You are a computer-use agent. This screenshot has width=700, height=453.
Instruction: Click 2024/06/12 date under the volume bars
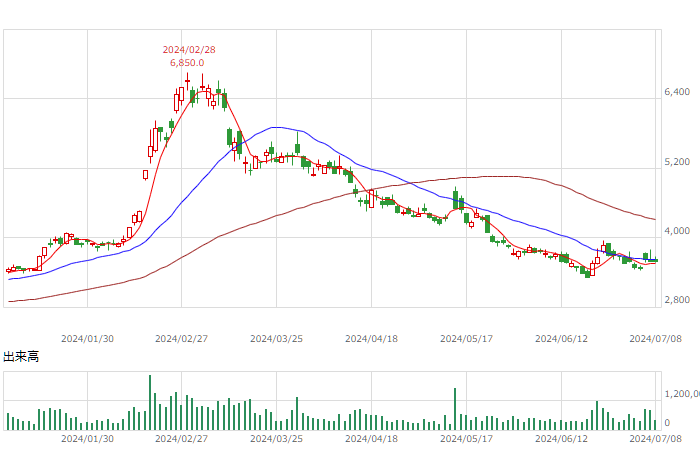click(x=561, y=439)
